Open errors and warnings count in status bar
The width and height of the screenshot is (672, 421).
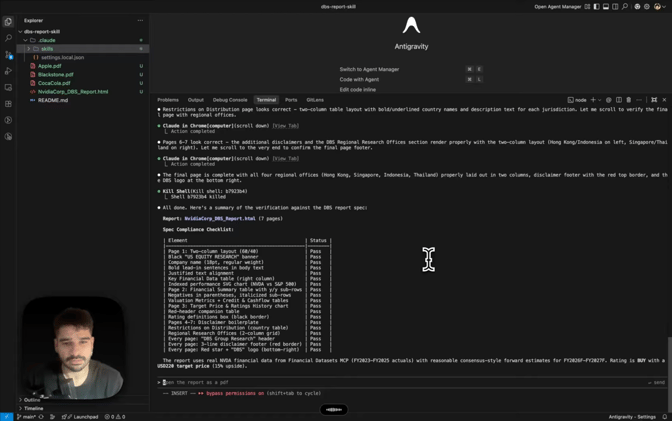click(115, 417)
